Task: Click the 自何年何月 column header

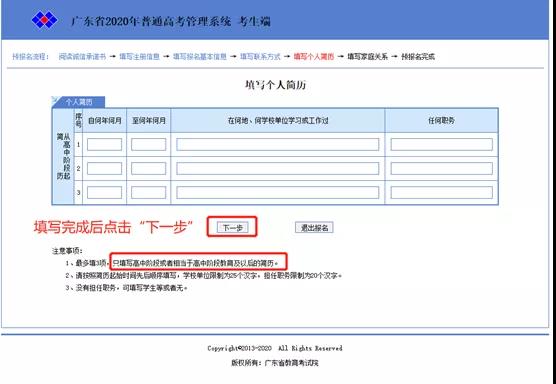Action: point(104,121)
